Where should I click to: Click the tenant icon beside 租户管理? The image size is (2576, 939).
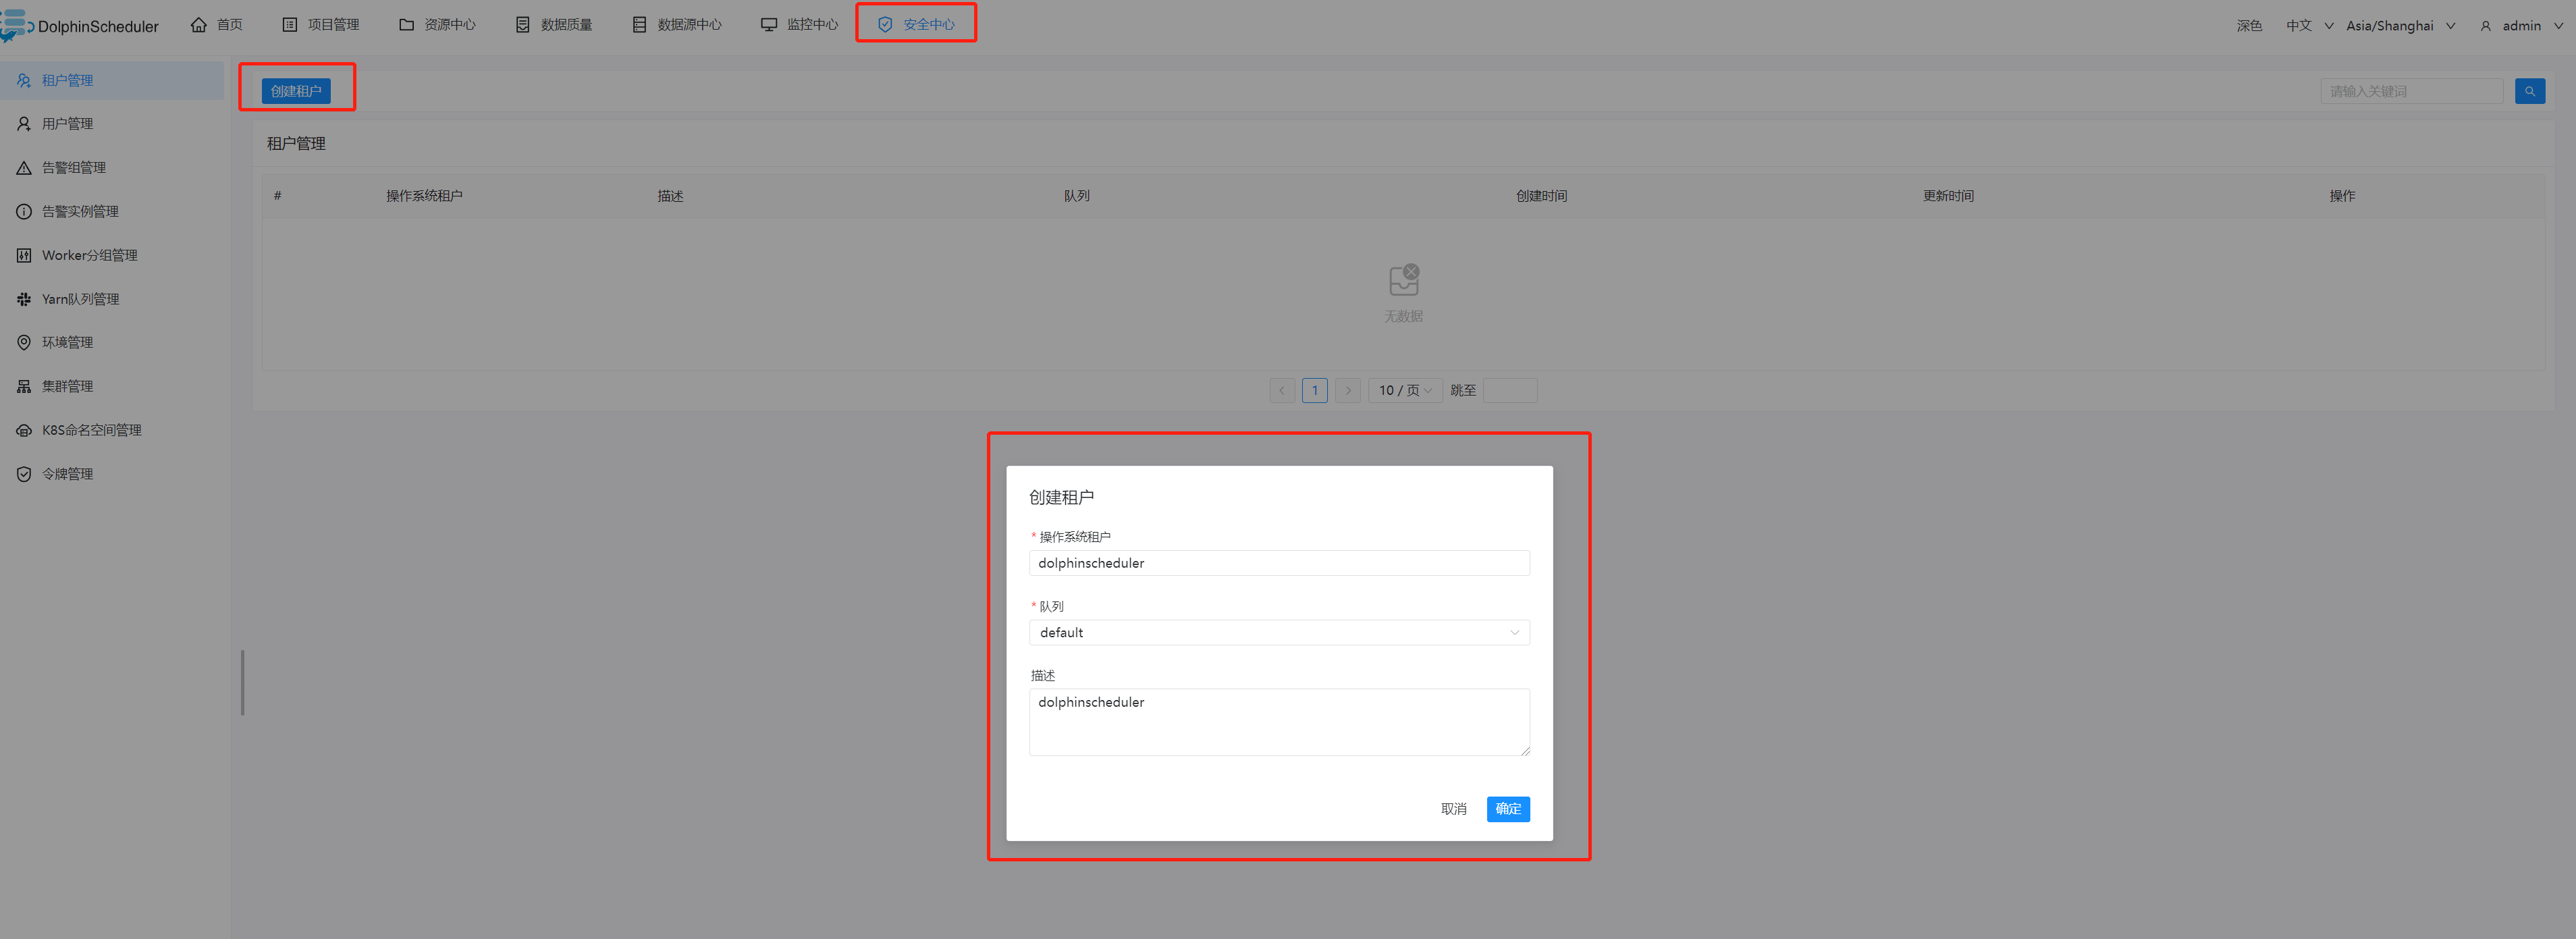24,80
